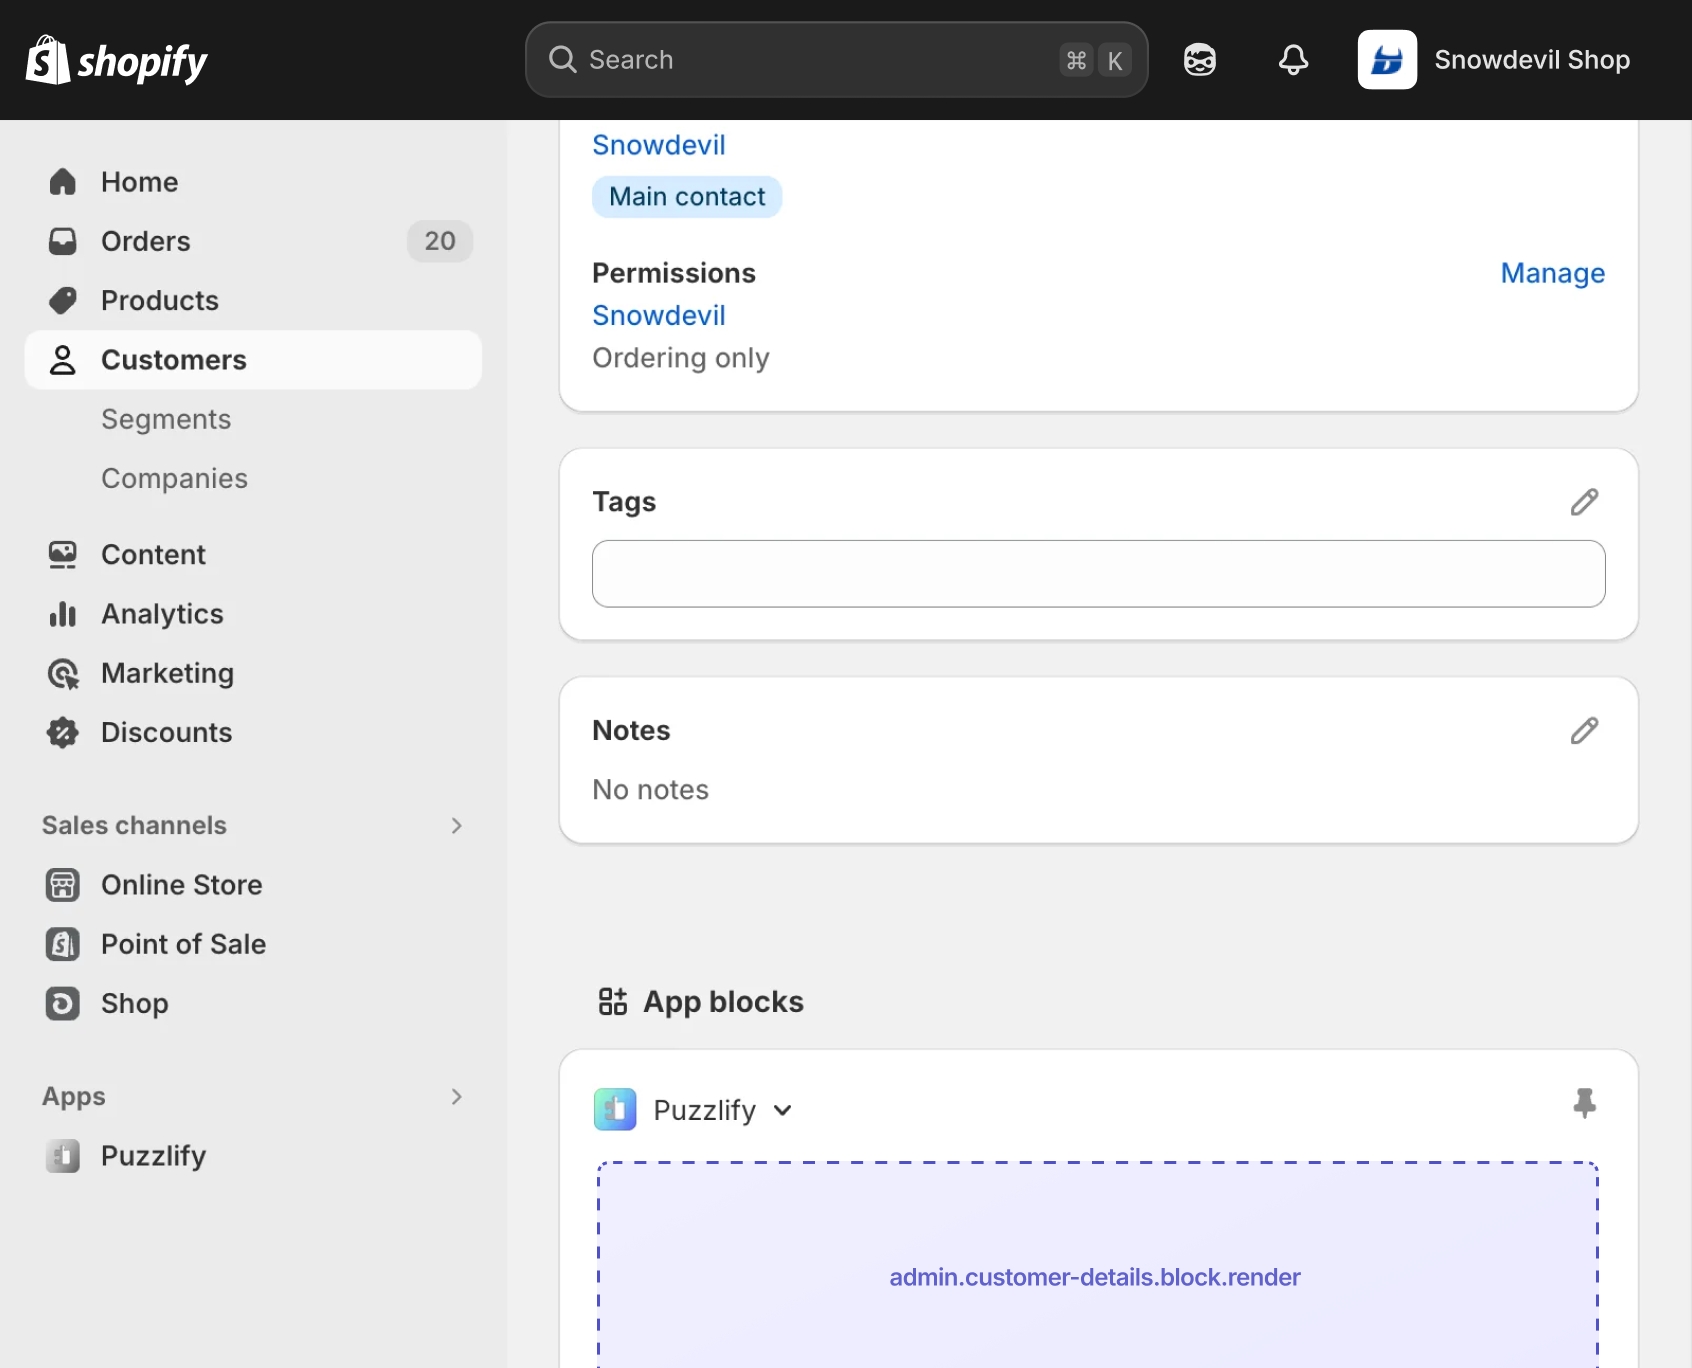Click Manage next to Permissions
This screenshot has width=1692, height=1368.
tap(1552, 273)
